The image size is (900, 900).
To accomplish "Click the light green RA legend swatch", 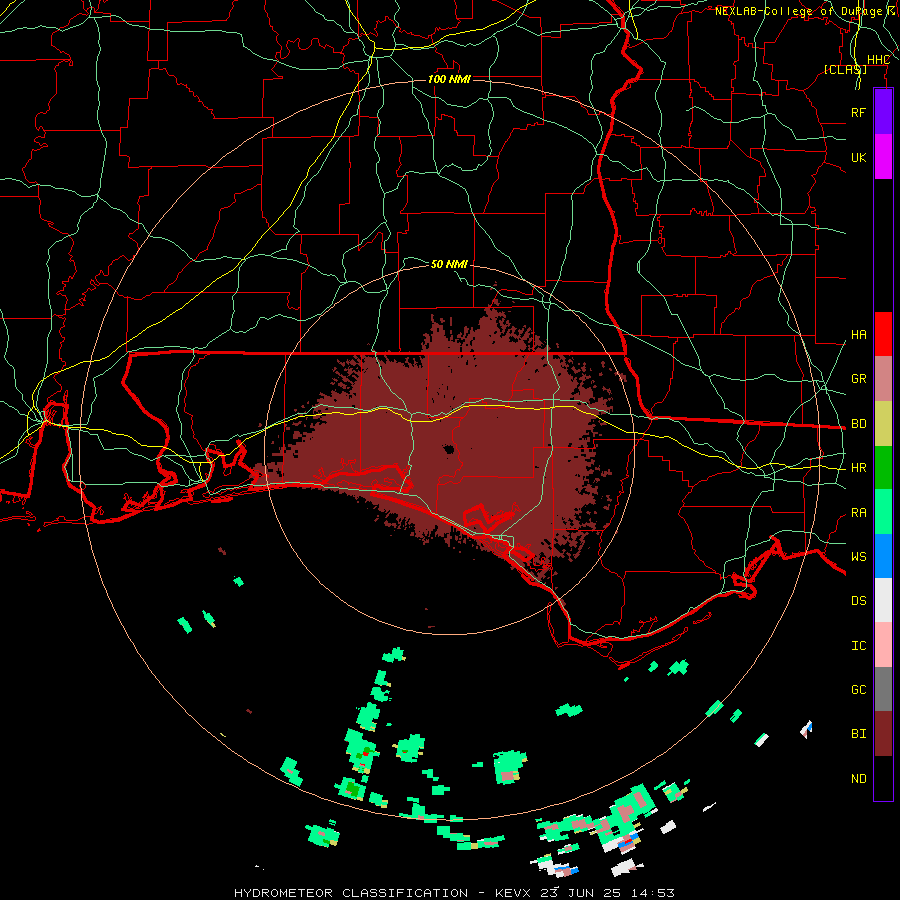I will [x=883, y=512].
